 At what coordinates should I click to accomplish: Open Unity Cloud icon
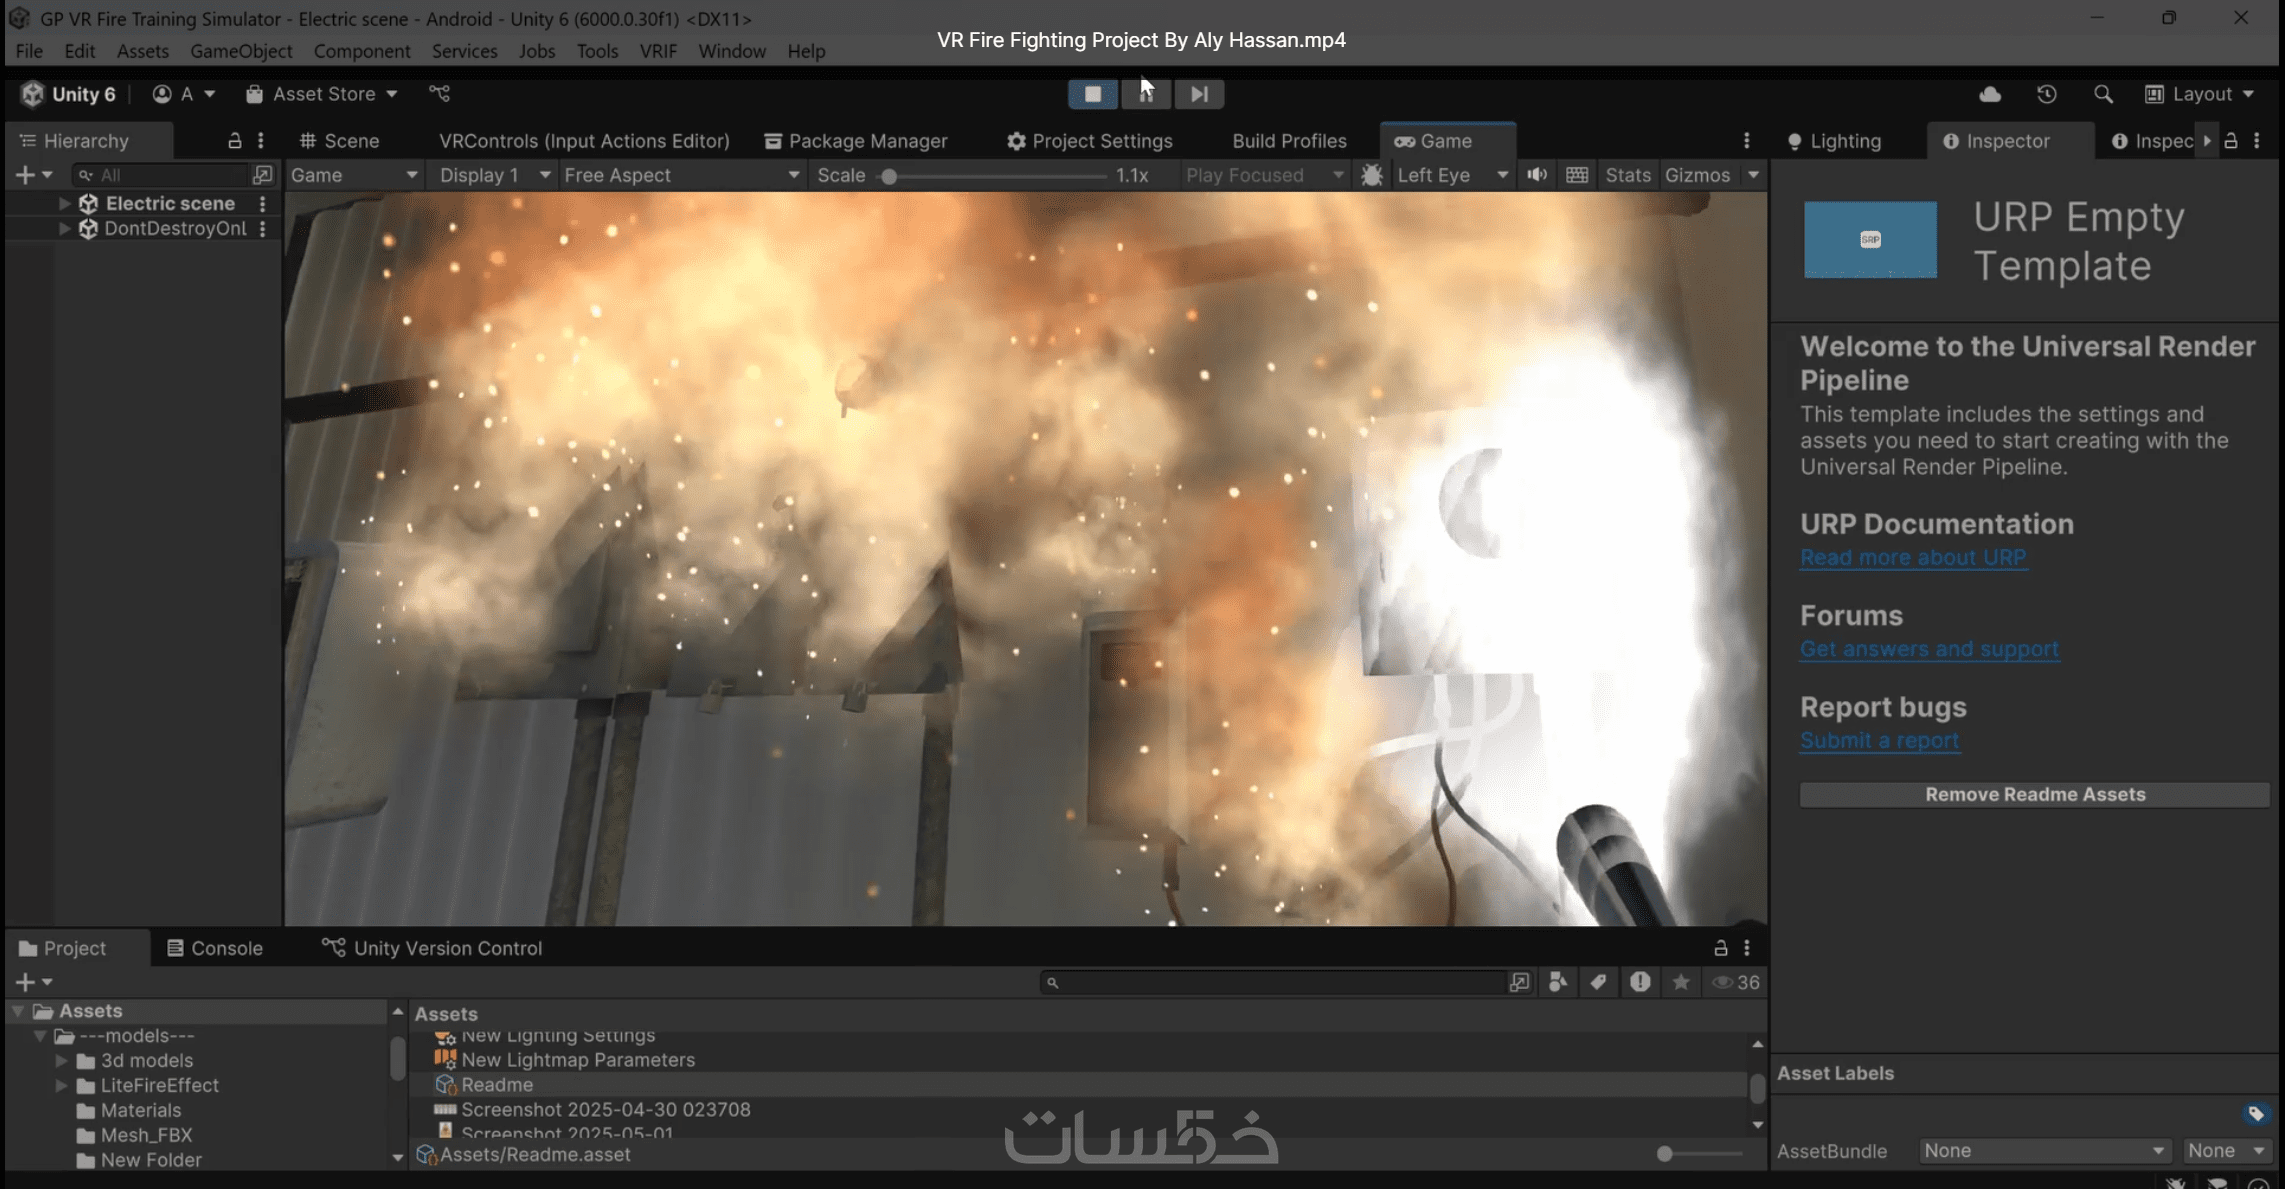(1990, 94)
